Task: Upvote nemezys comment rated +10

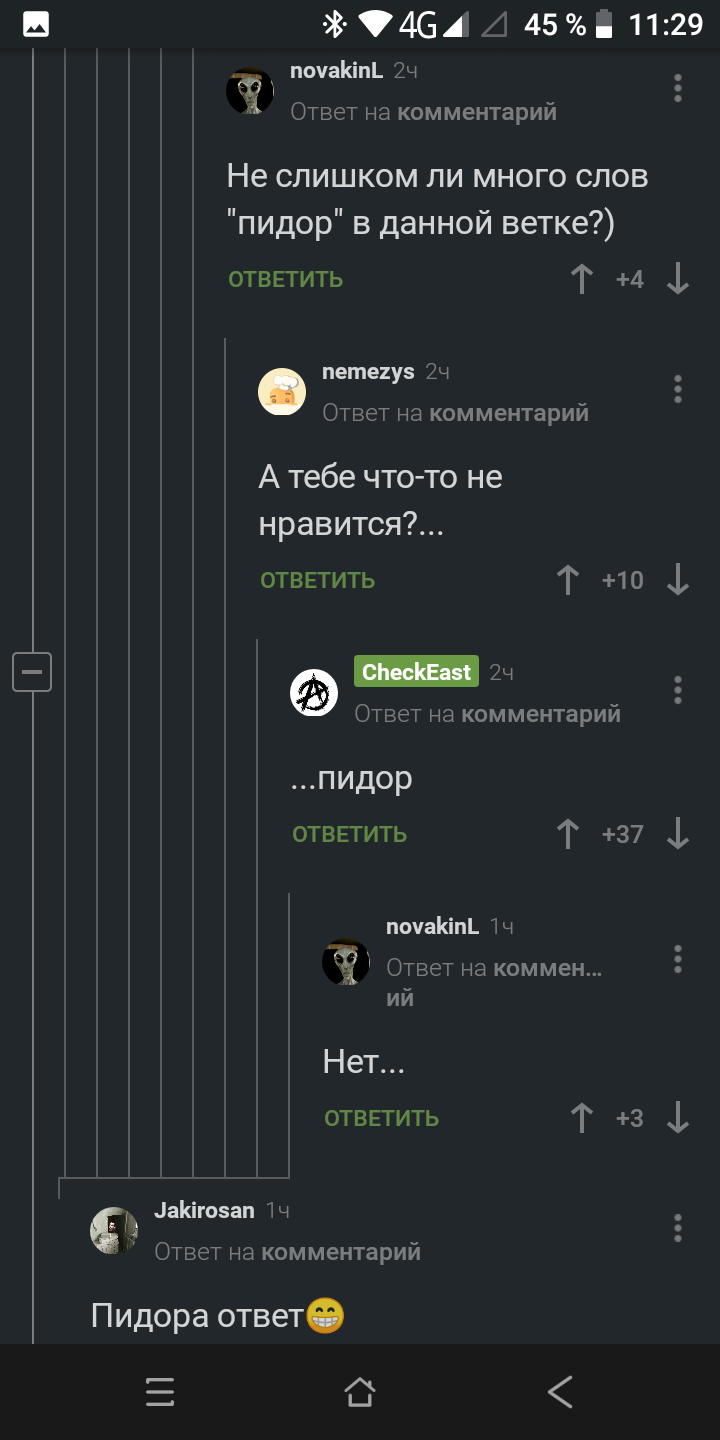Action: pos(568,580)
